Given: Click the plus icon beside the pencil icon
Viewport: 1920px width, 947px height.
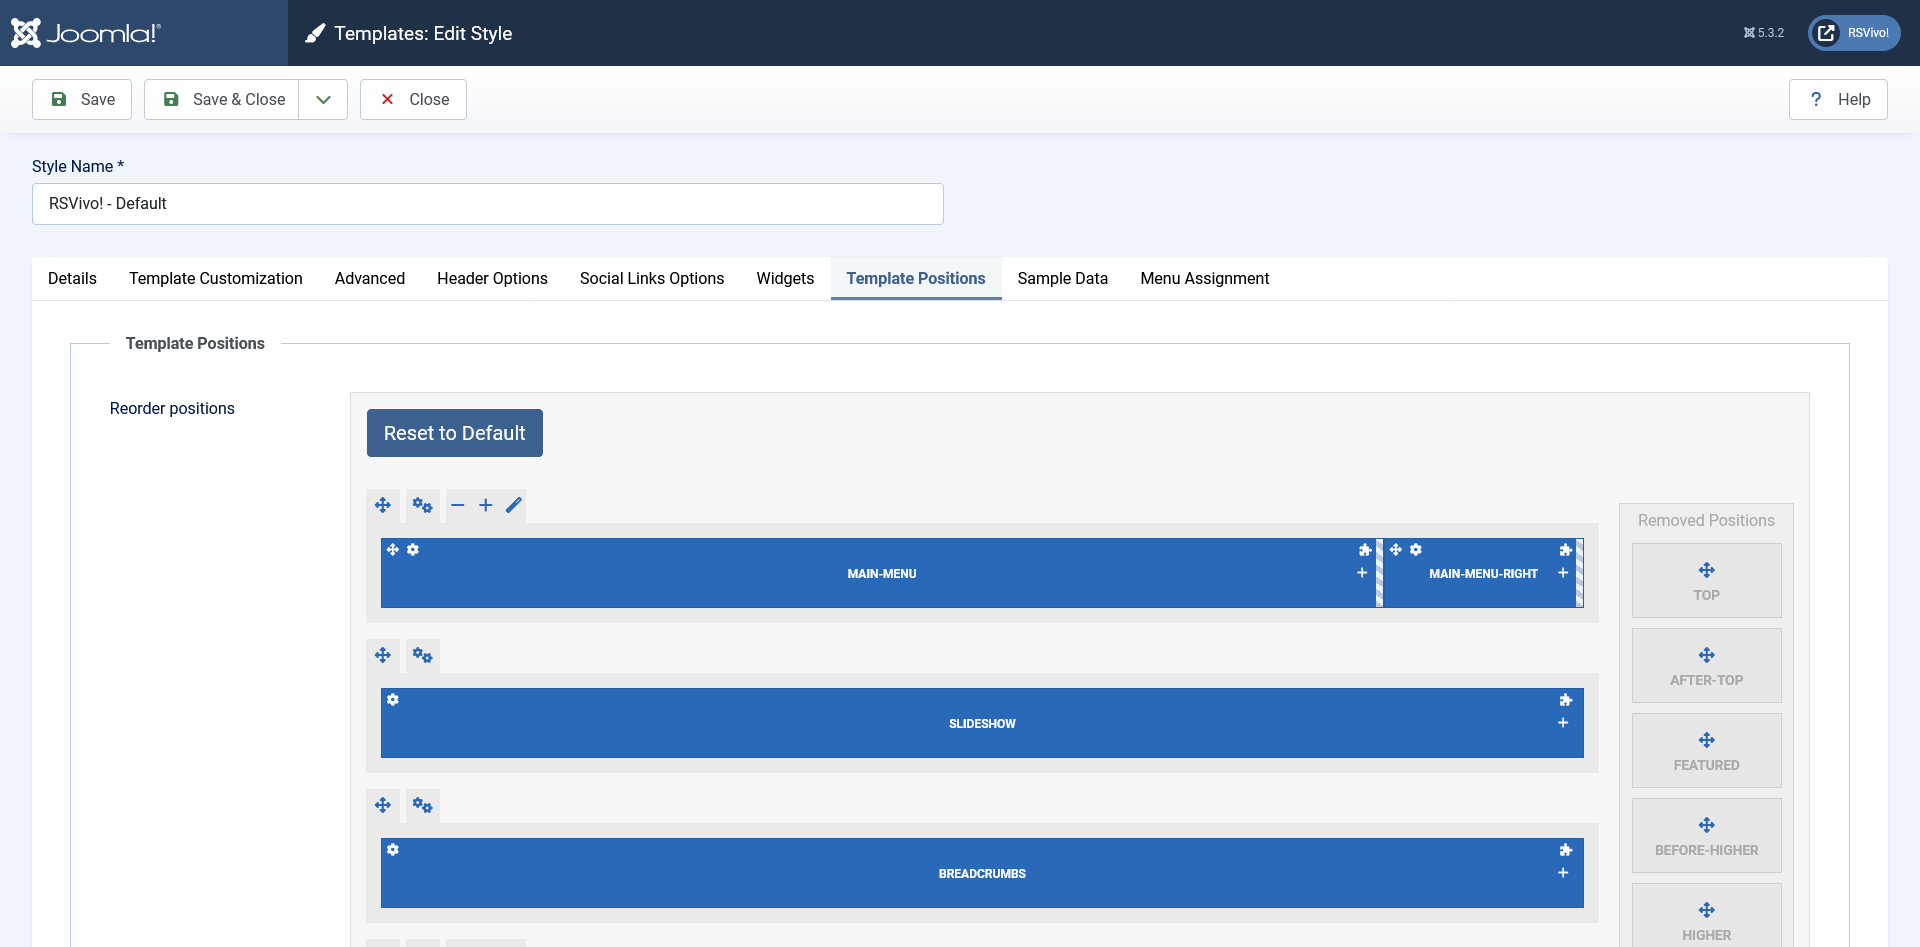Looking at the screenshot, I should pyautogui.click(x=486, y=506).
